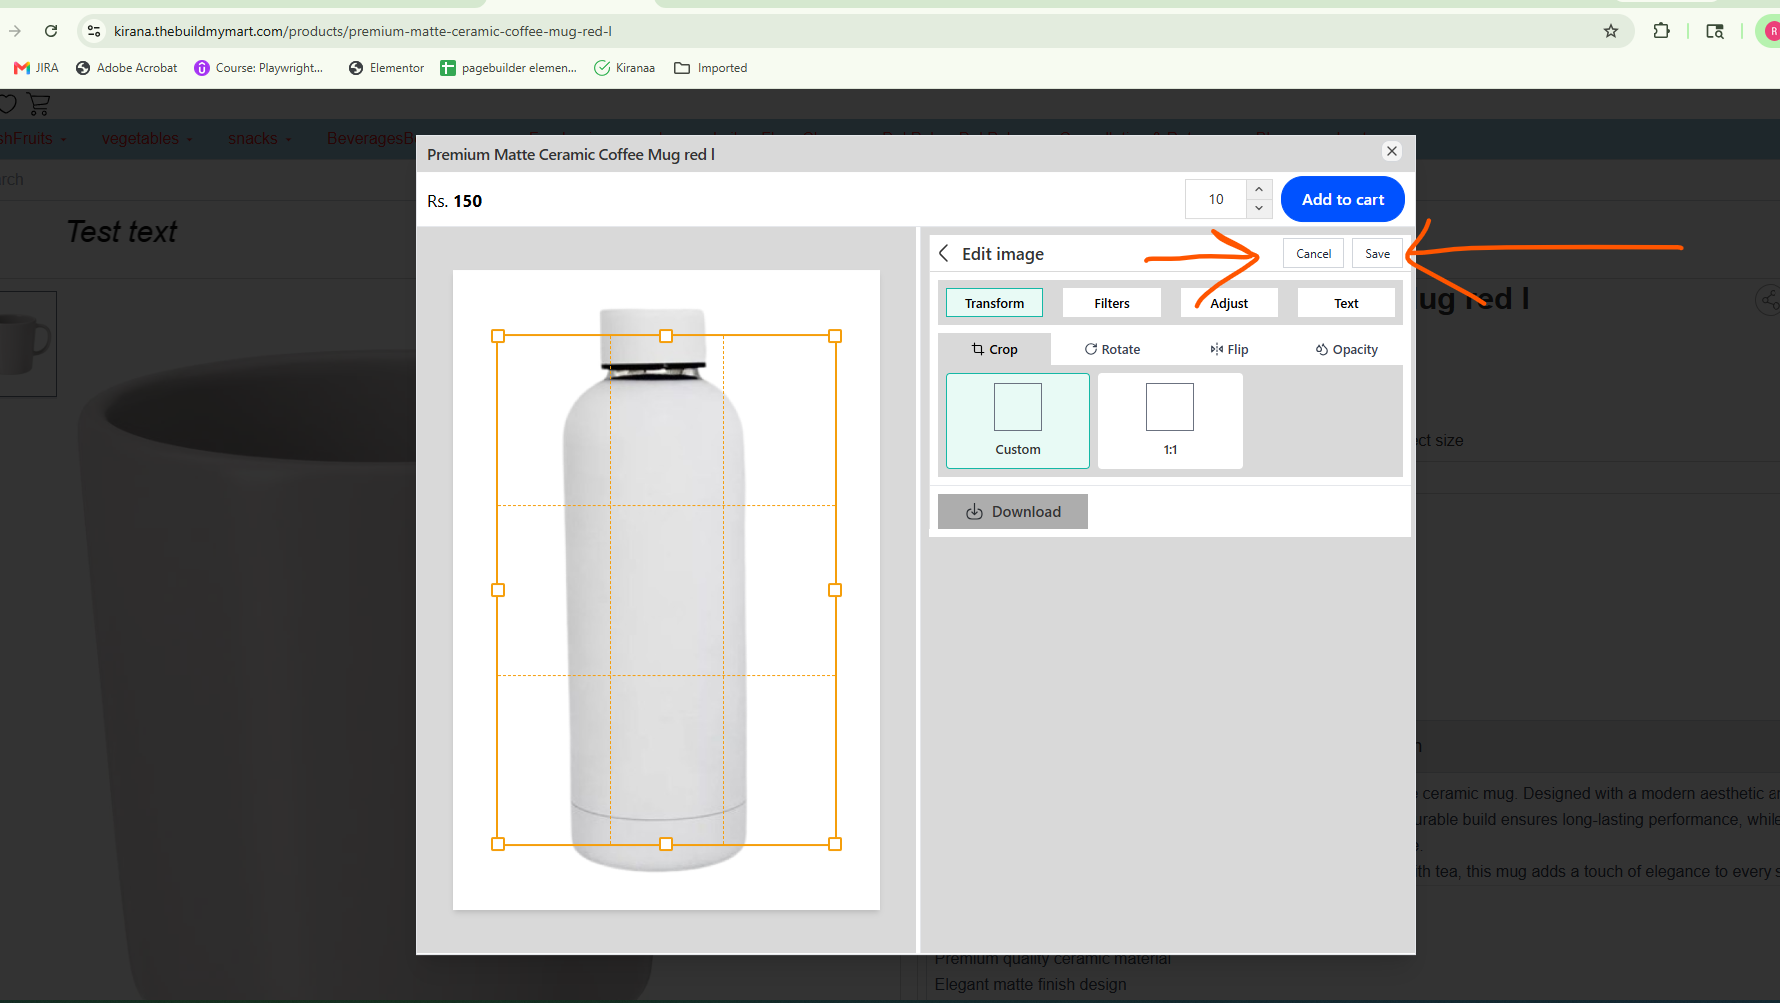The width and height of the screenshot is (1780, 1003).
Task: Select the Opacity tool
Action: (x=1346, y=349)
